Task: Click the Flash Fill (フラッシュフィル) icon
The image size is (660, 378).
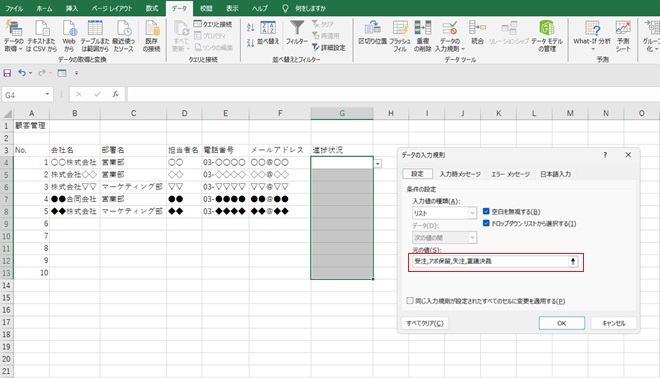Action: point(399,36)
